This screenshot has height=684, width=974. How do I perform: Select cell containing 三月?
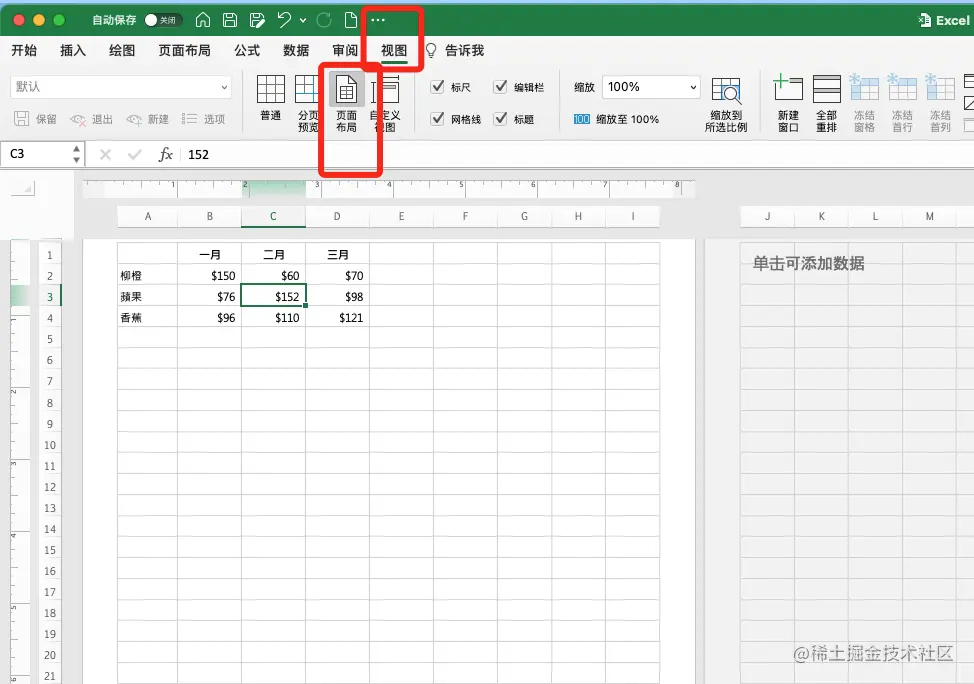tap(337, 255)
